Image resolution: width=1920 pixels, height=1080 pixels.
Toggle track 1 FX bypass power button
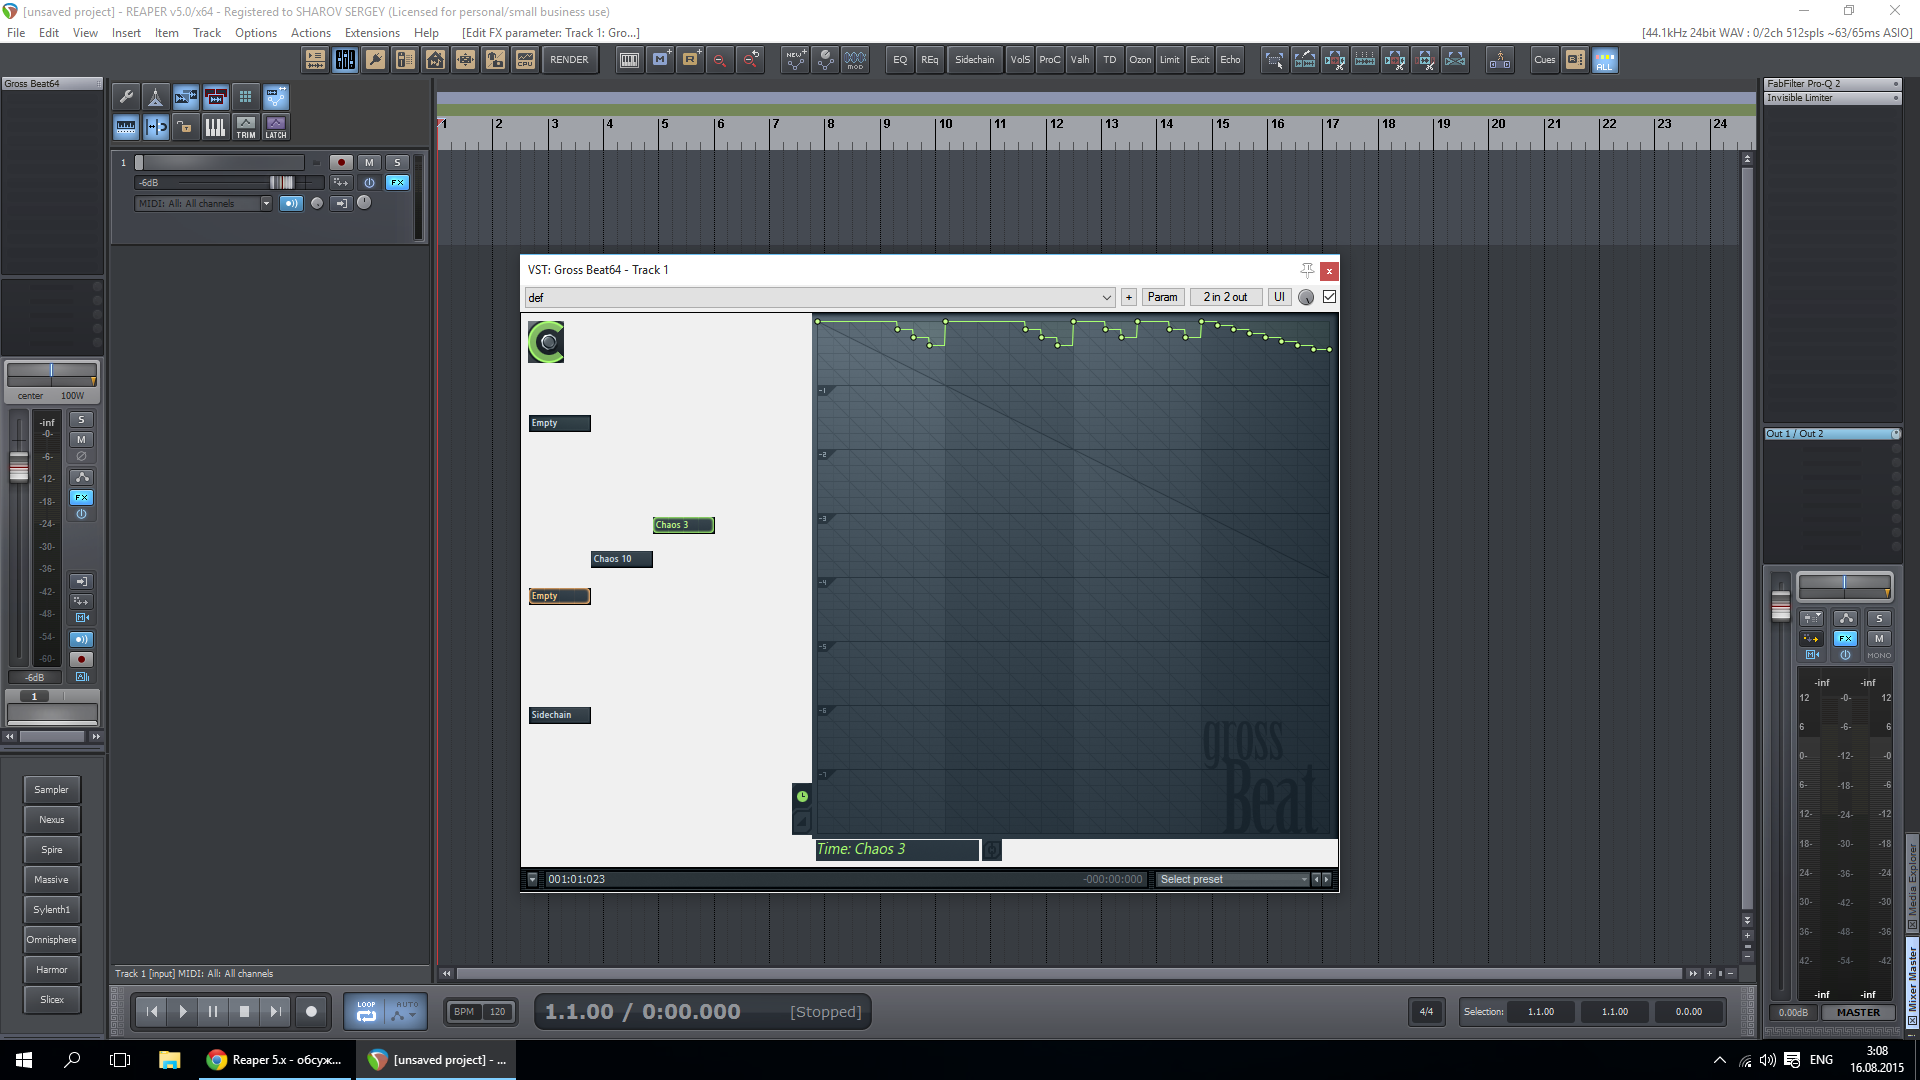[369, 183]
